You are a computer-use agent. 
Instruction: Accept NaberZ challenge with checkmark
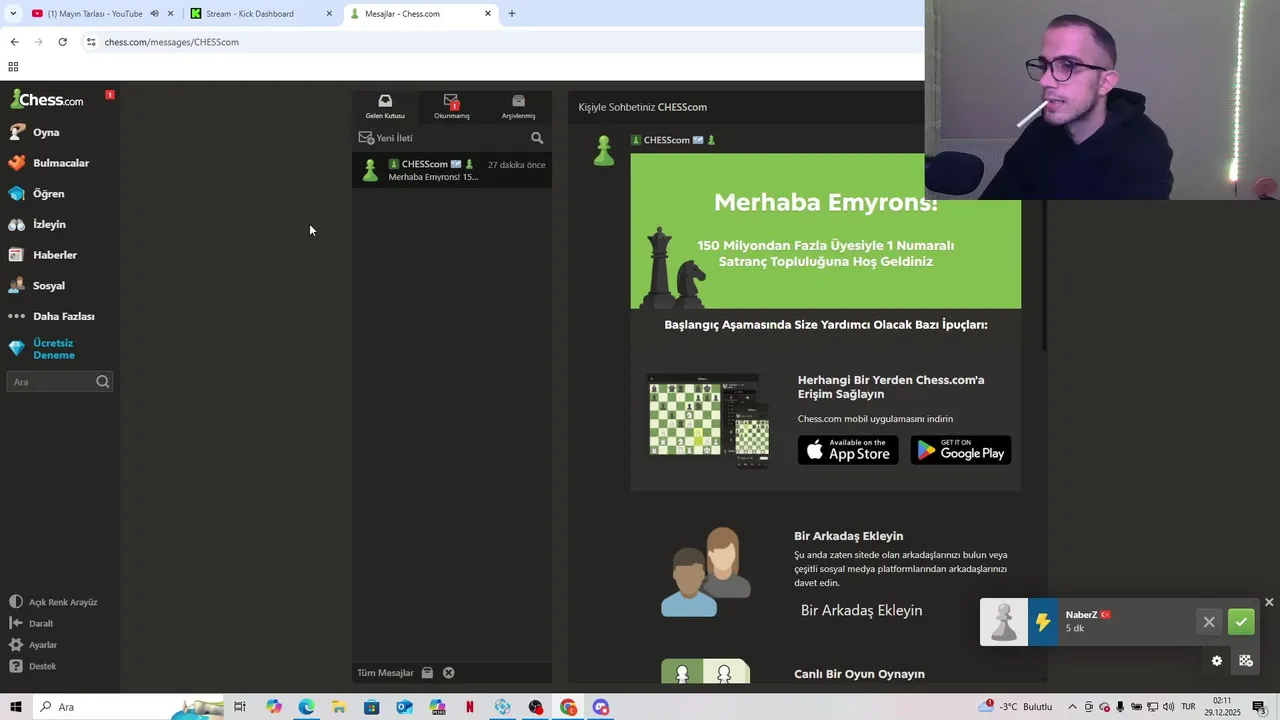[x=1241, y=622]
